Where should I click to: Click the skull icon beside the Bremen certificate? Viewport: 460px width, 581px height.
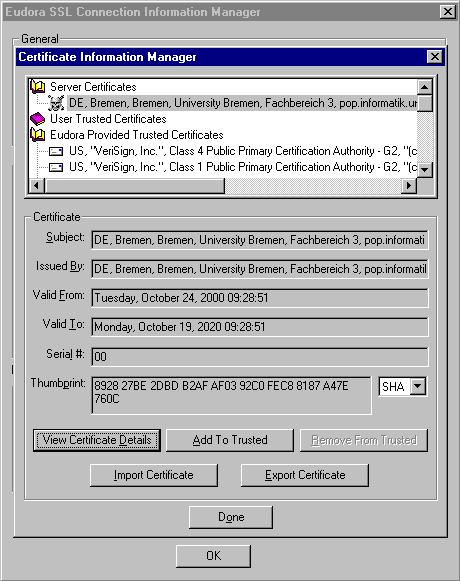[56, 103]
